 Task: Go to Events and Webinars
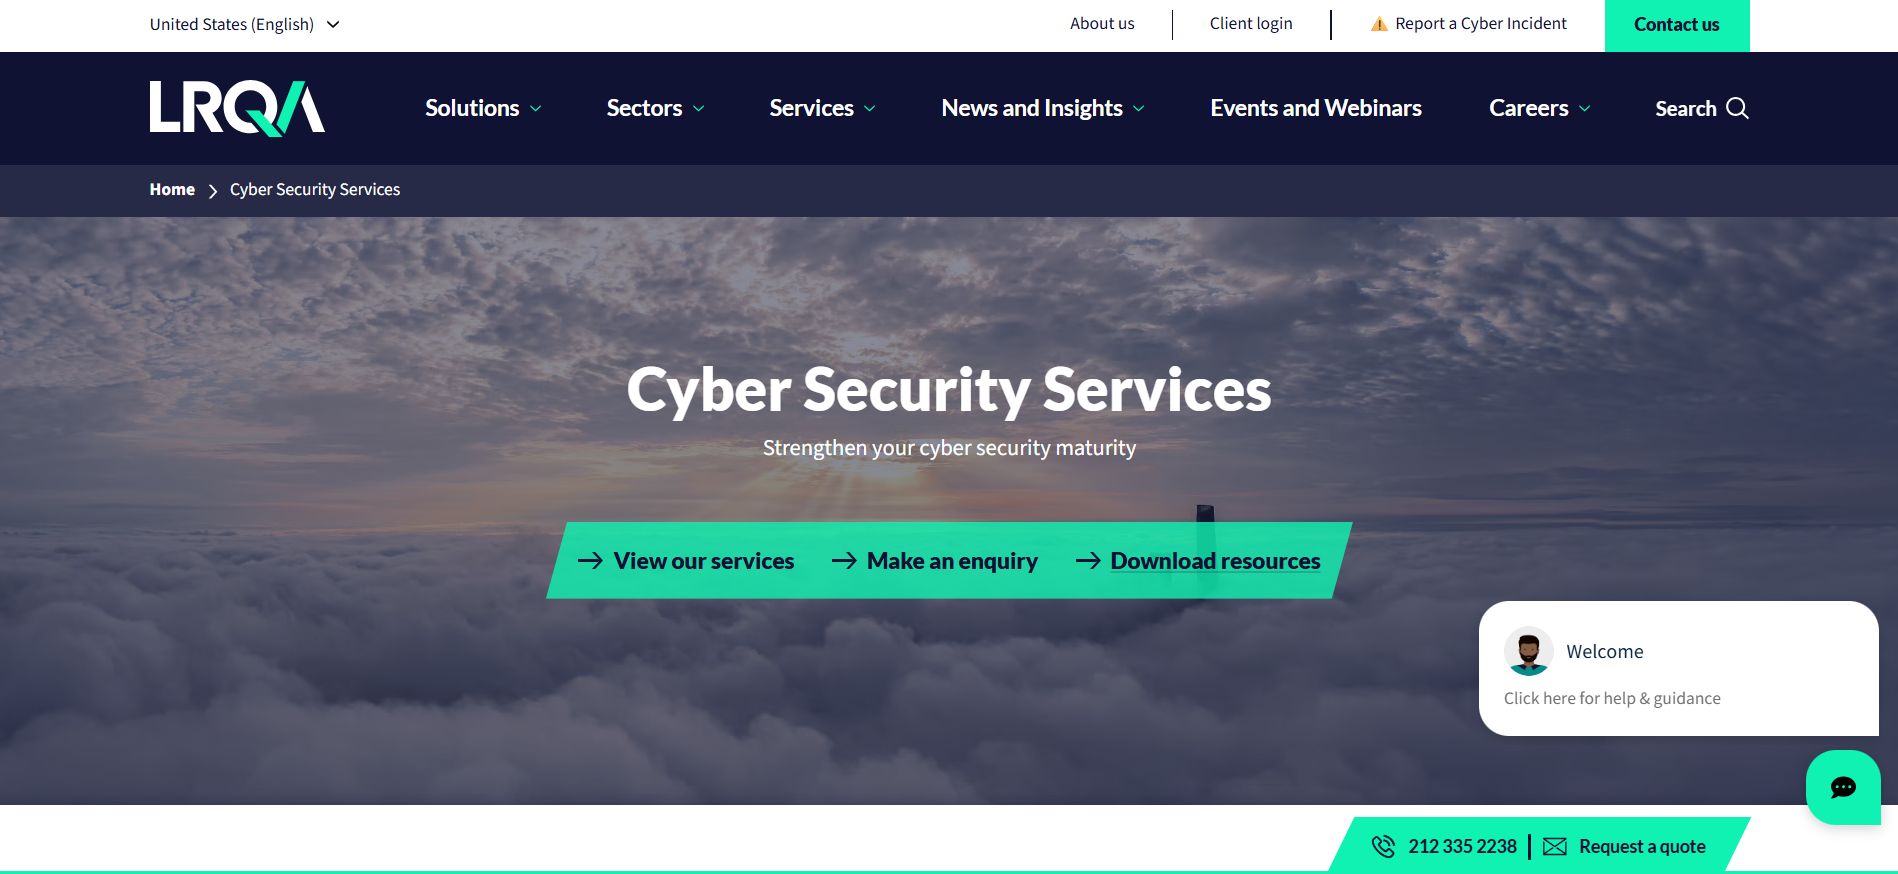click(1316, 108)
